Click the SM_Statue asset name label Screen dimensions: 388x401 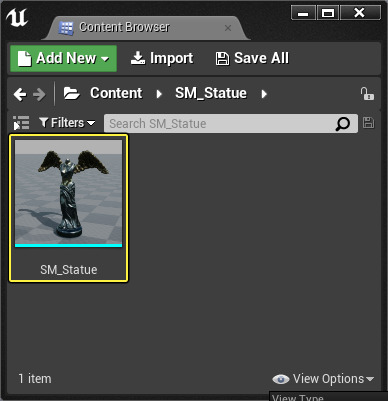tap(68, 269)
